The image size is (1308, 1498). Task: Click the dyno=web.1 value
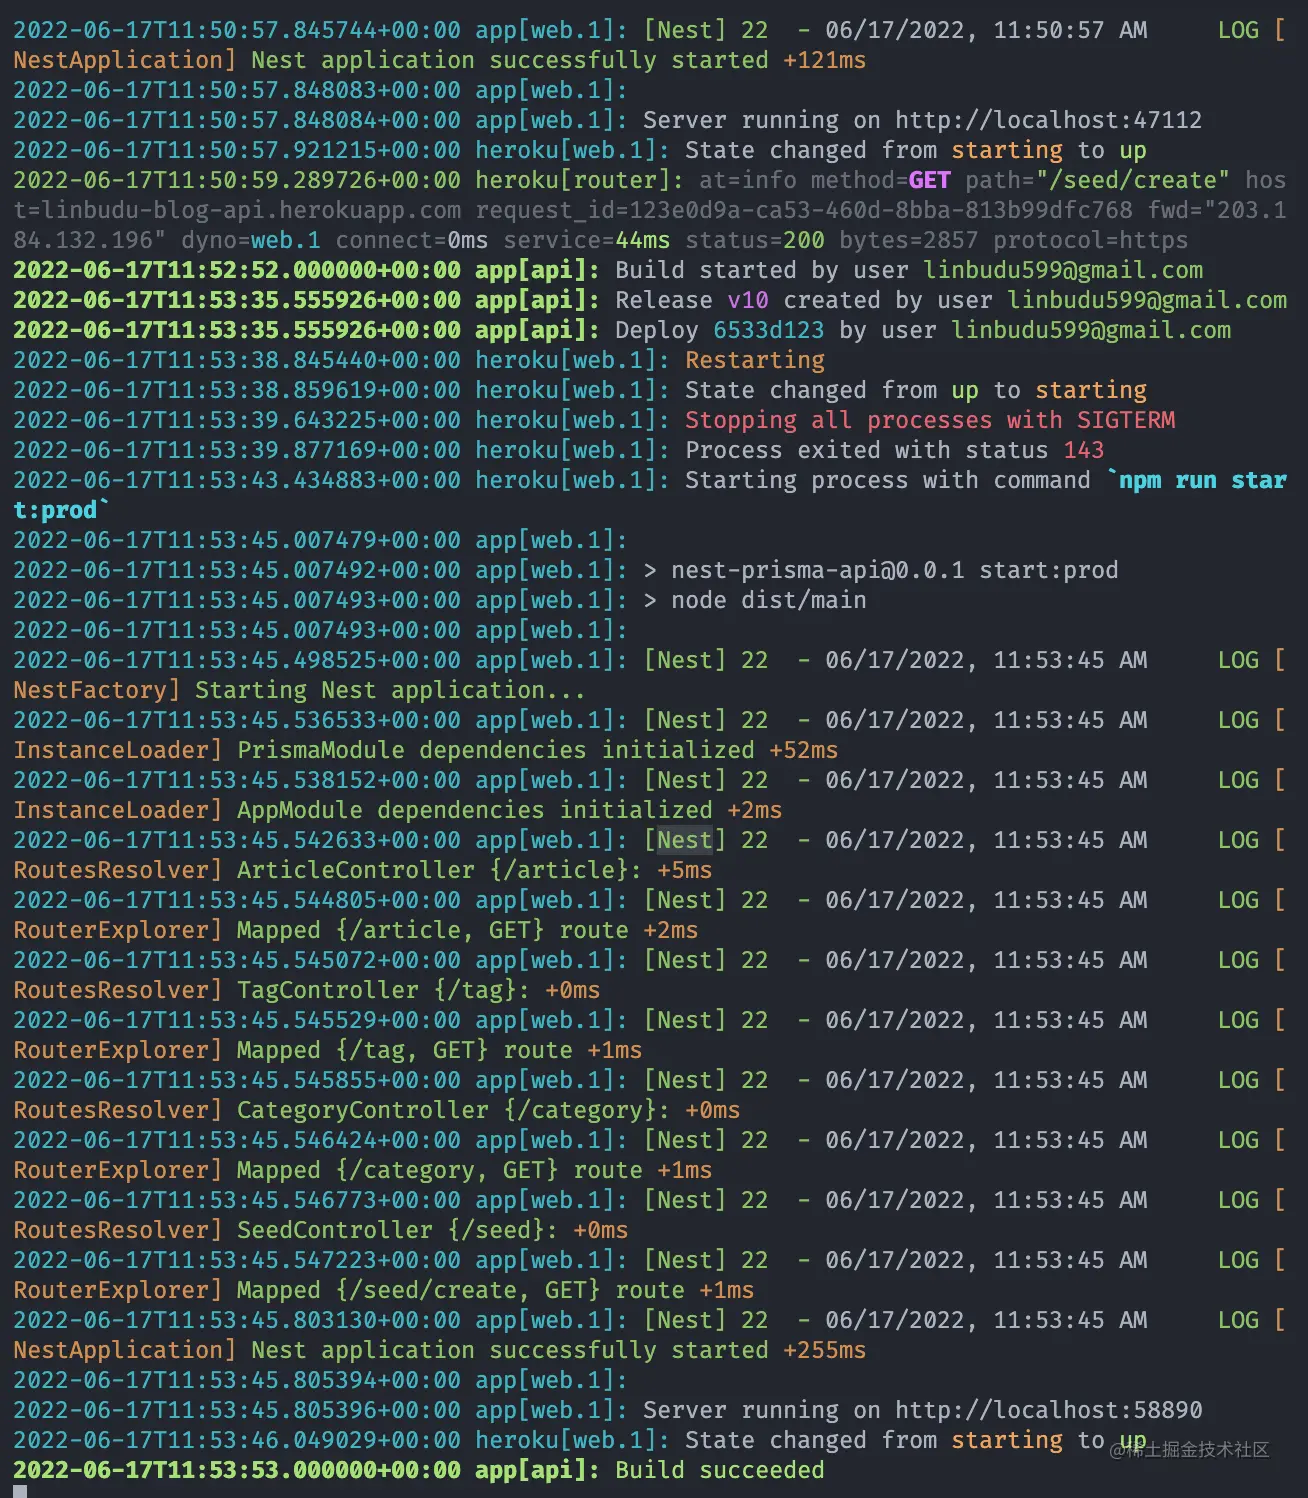click(x=251, y=240)
